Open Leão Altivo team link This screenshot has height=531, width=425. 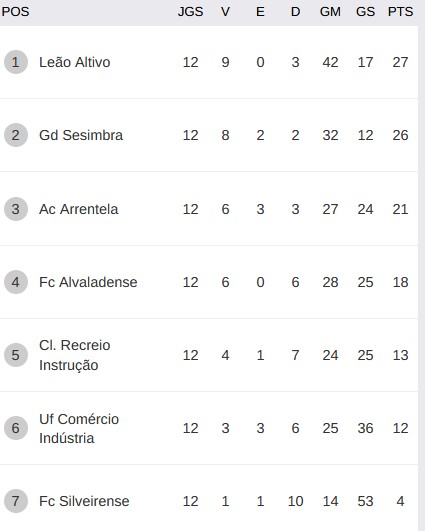coord(75,62)
